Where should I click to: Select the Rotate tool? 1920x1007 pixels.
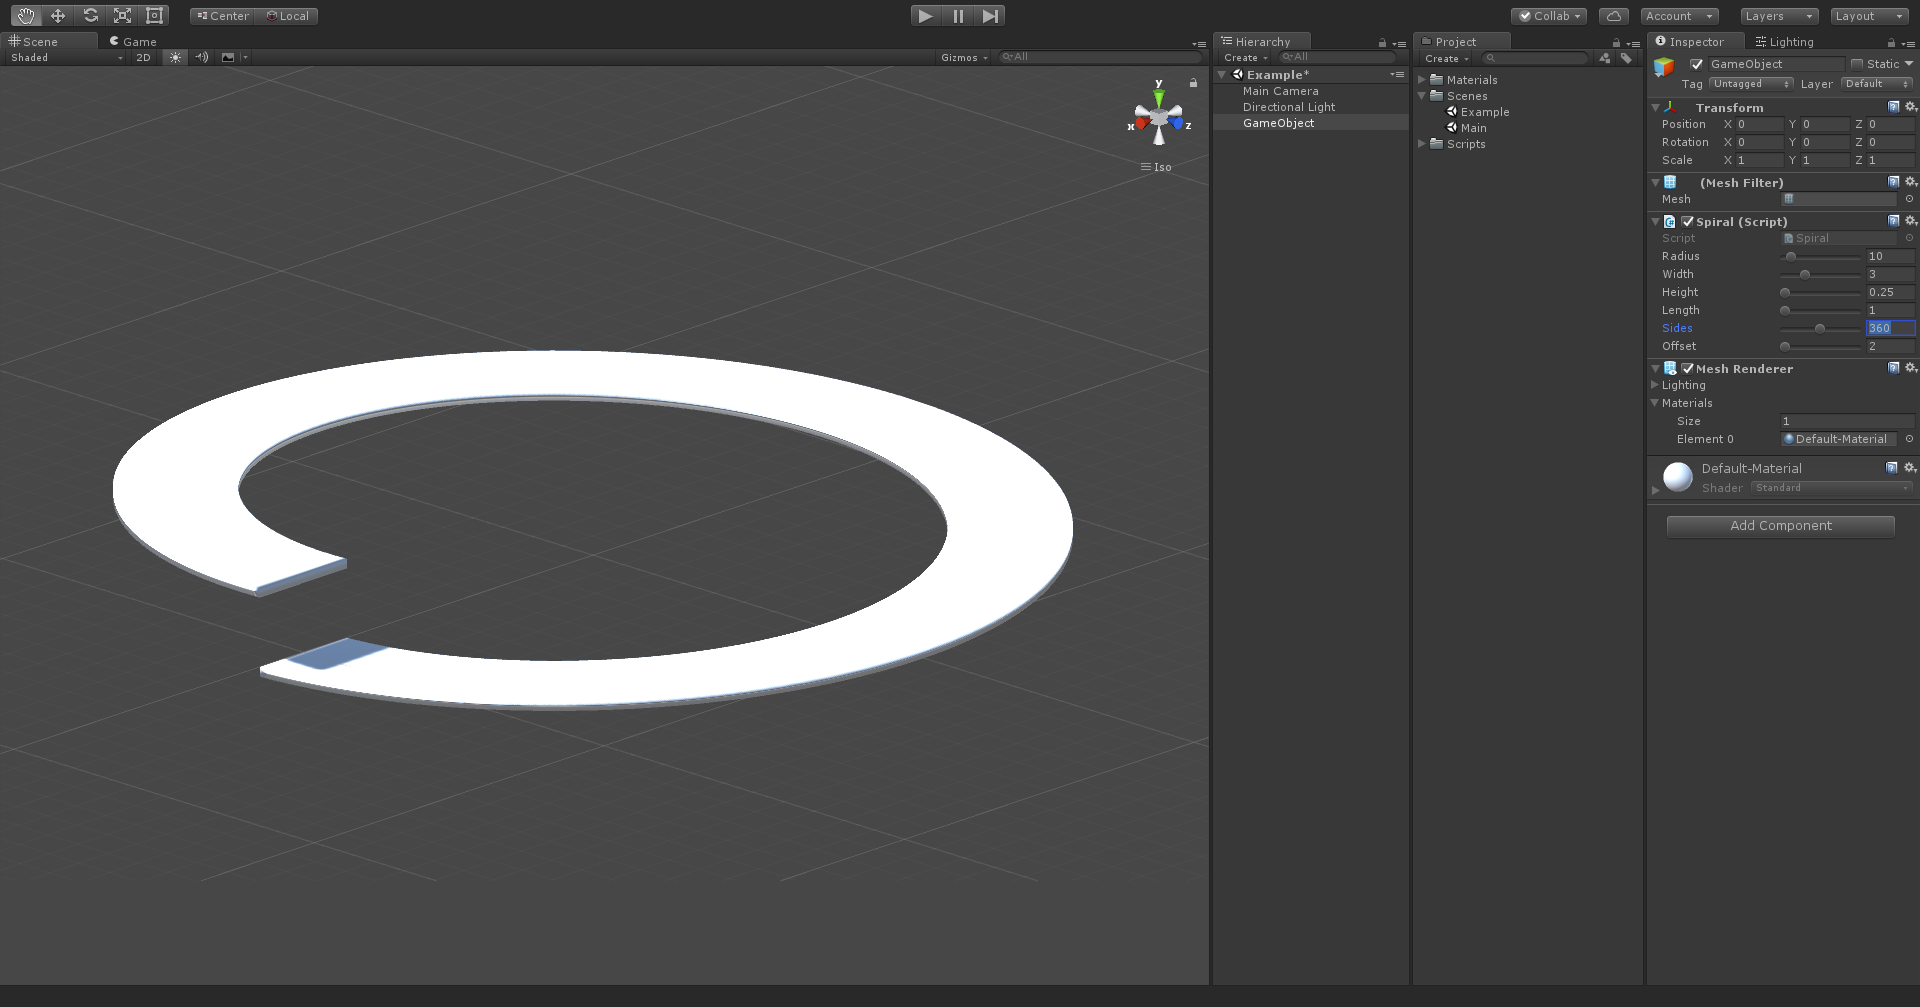[x=90, y=16]
